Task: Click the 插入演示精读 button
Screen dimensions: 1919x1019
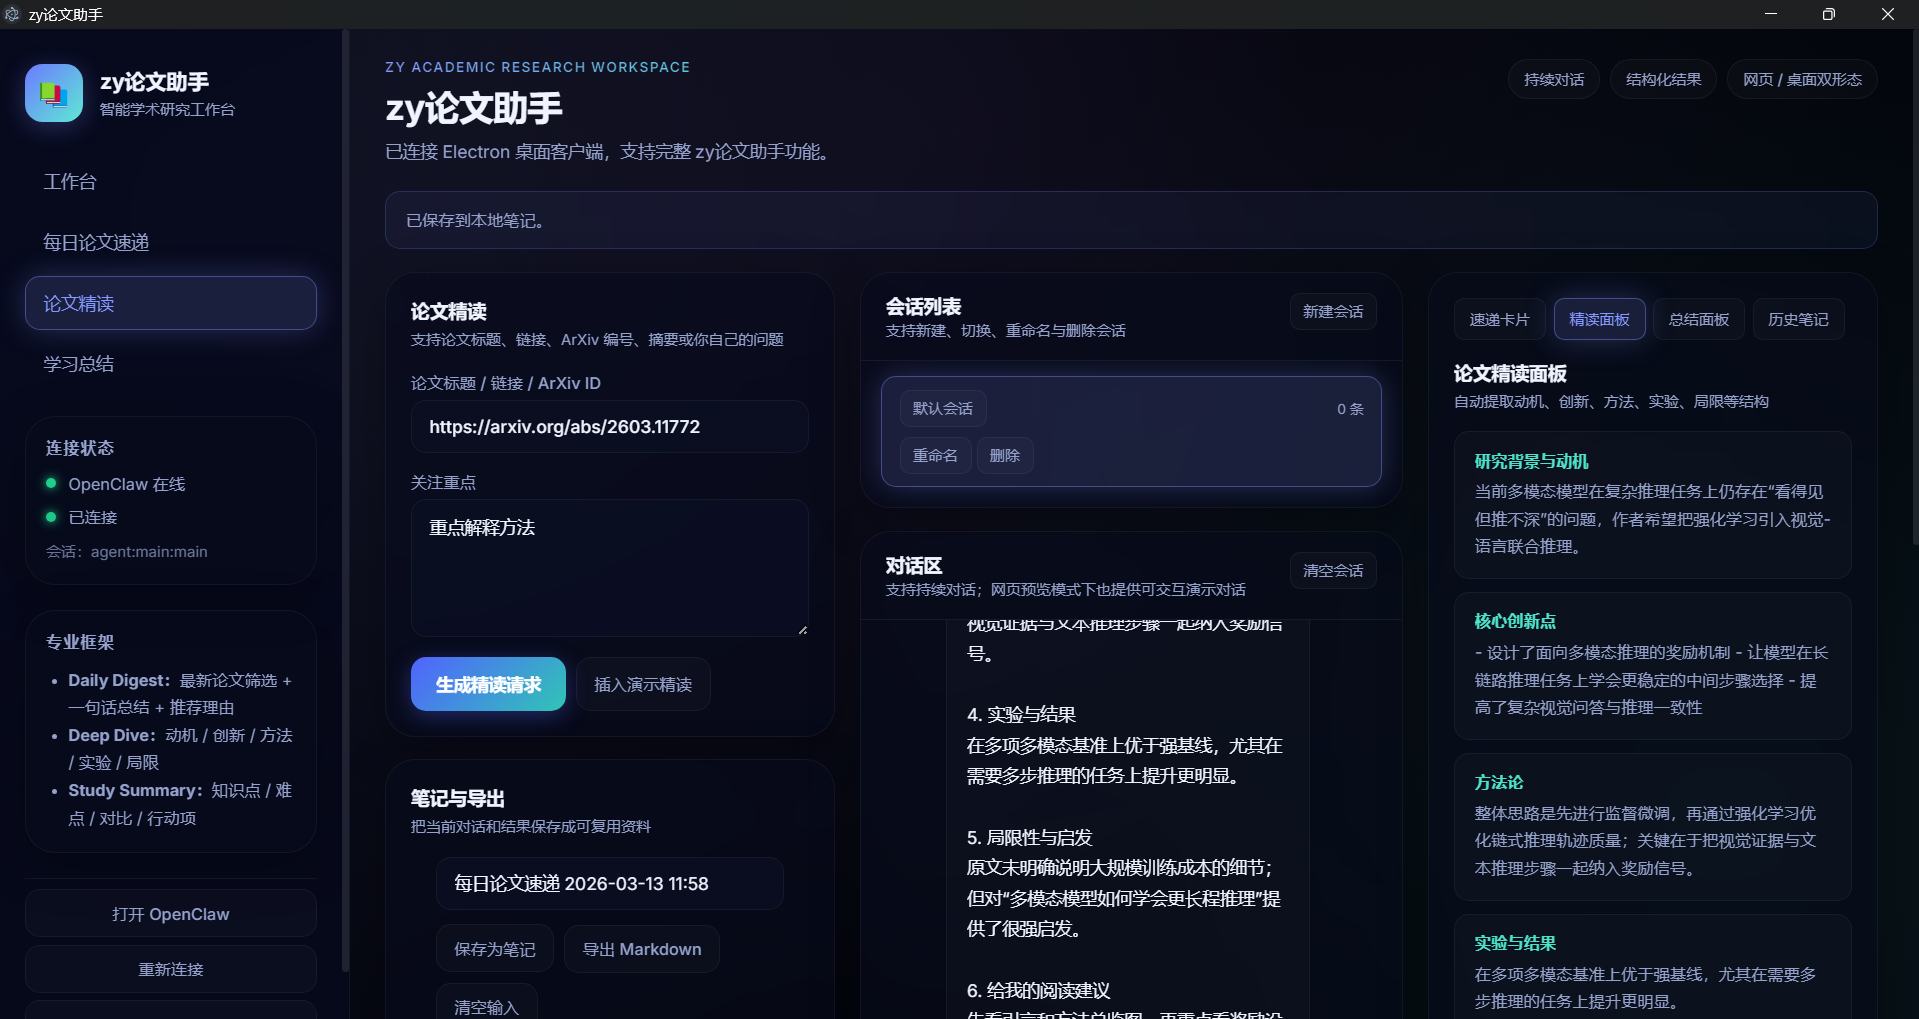Action: point(643,684)
